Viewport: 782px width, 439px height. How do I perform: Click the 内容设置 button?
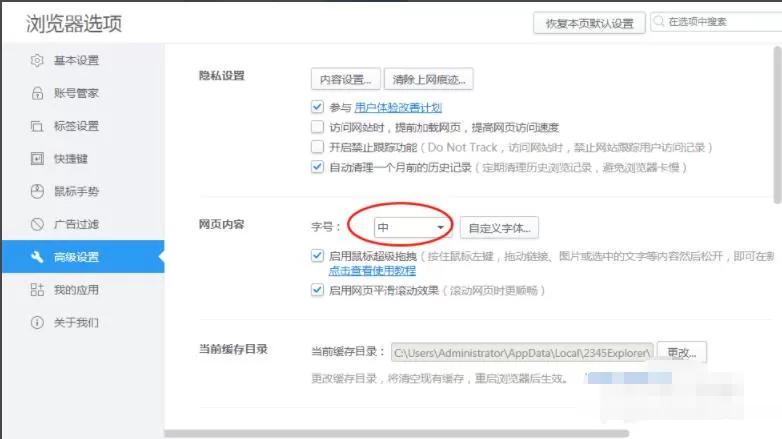(x=346, y=79)
